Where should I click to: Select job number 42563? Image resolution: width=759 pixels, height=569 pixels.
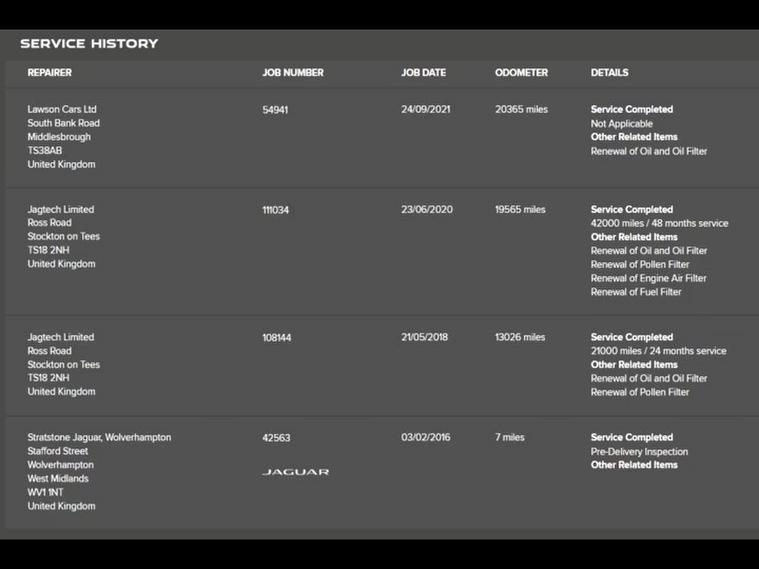(276, 438)
